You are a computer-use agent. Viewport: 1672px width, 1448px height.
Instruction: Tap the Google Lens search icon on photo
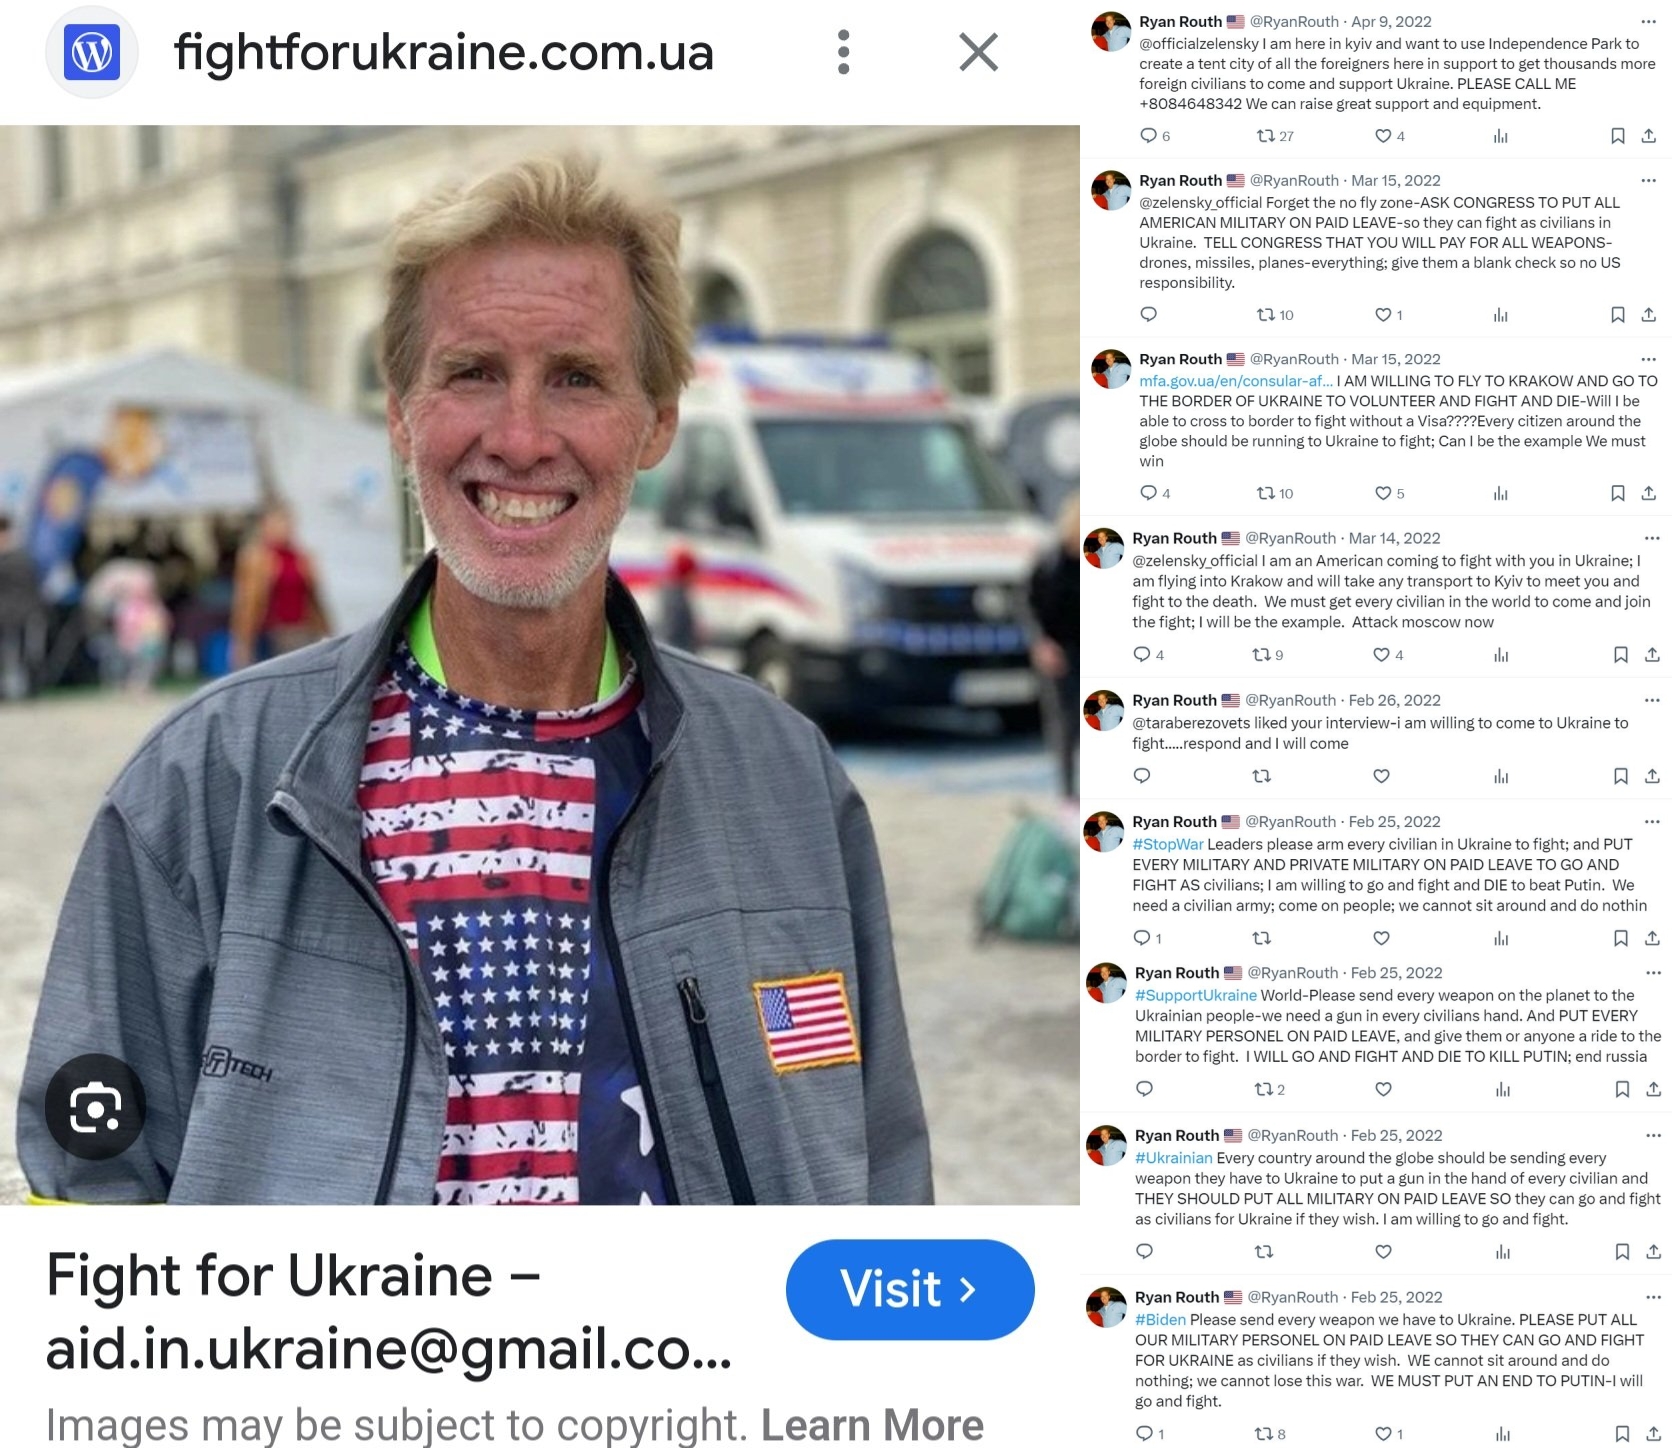coord(96,1107)
